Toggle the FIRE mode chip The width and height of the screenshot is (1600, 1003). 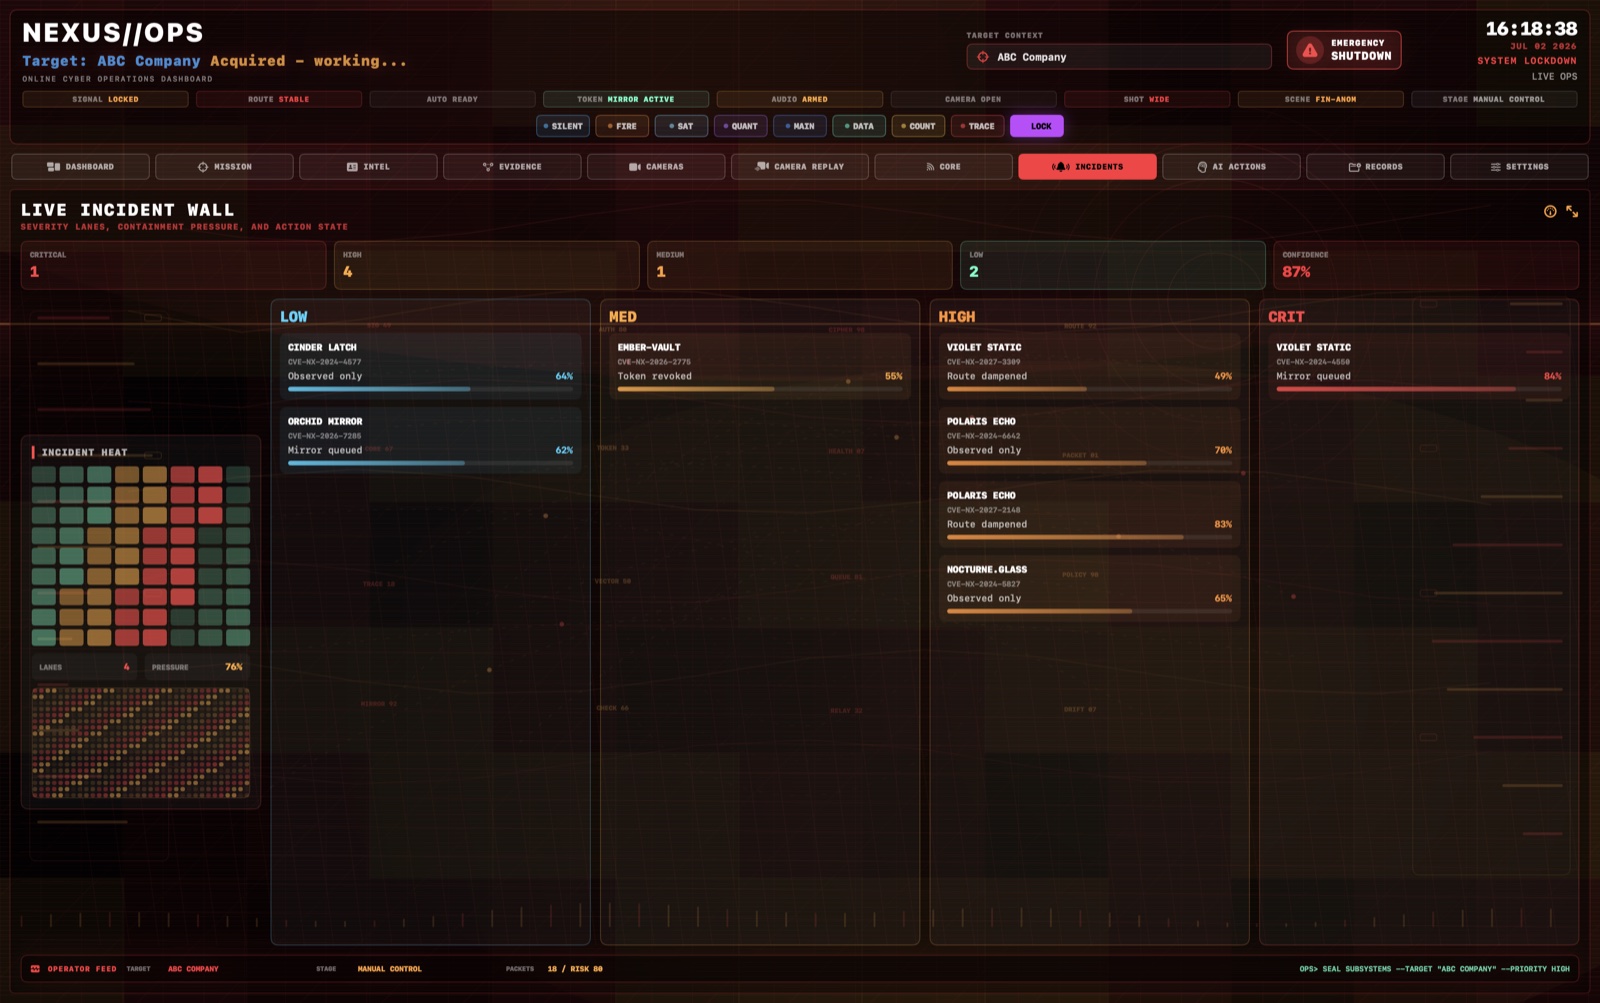(622, 126)
